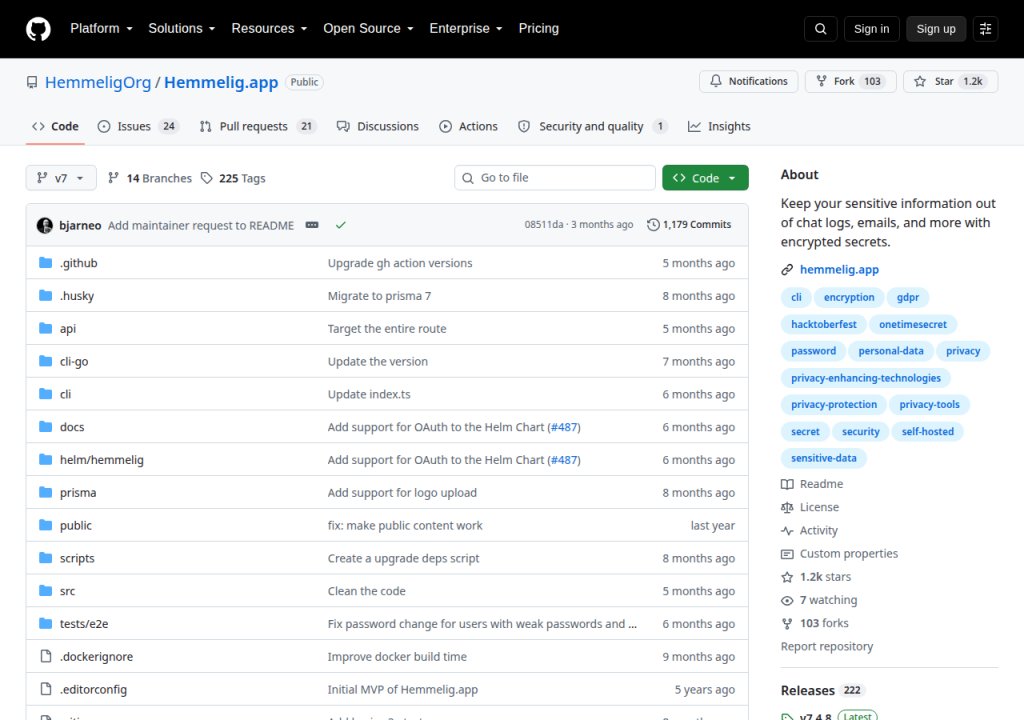Click the history clock icon by 1,179 Commits

[x=652, y=225]
